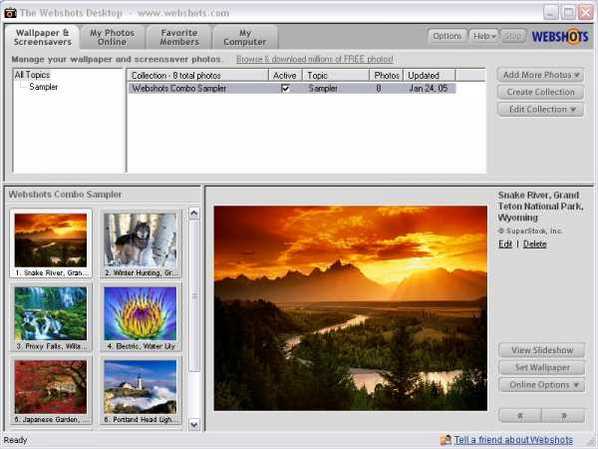Open Browse & download FREE photos link

coord(315,60)
